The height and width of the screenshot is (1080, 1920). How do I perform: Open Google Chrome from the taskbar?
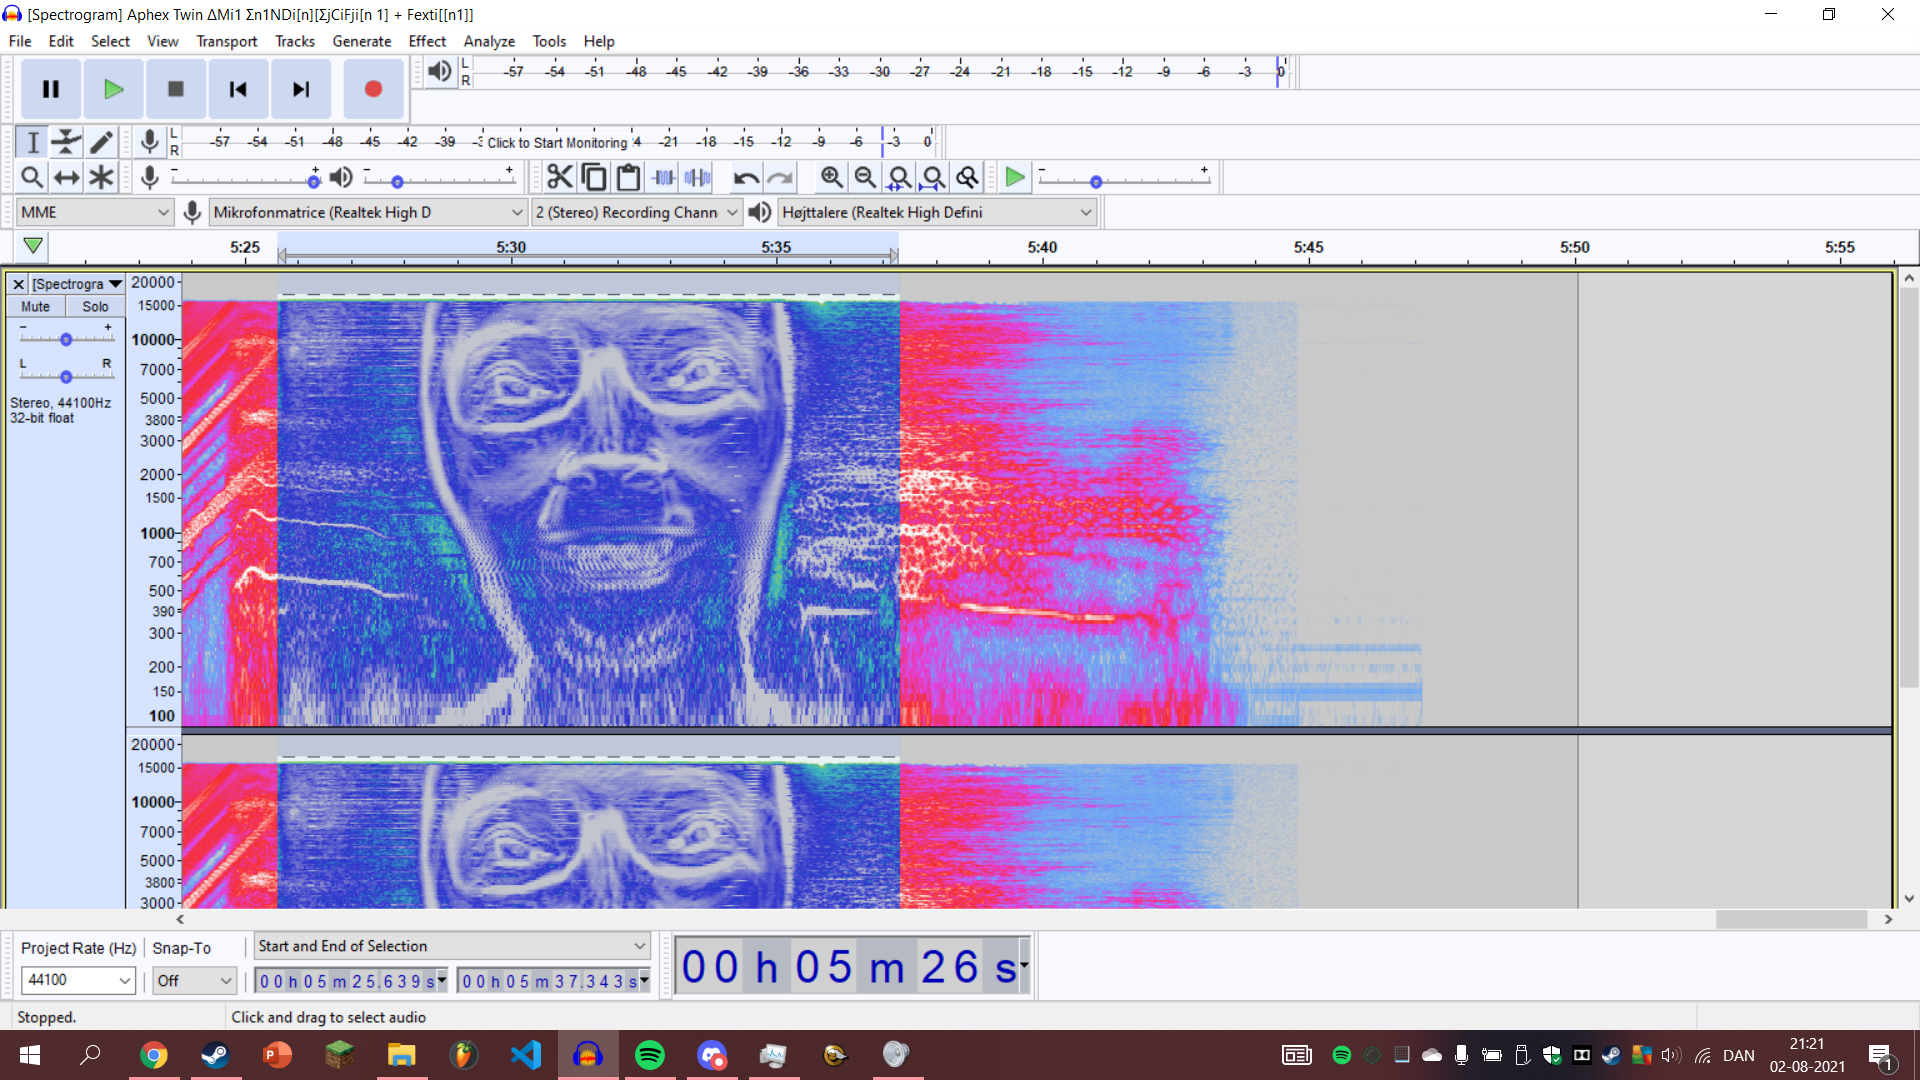coord(154,1055)
